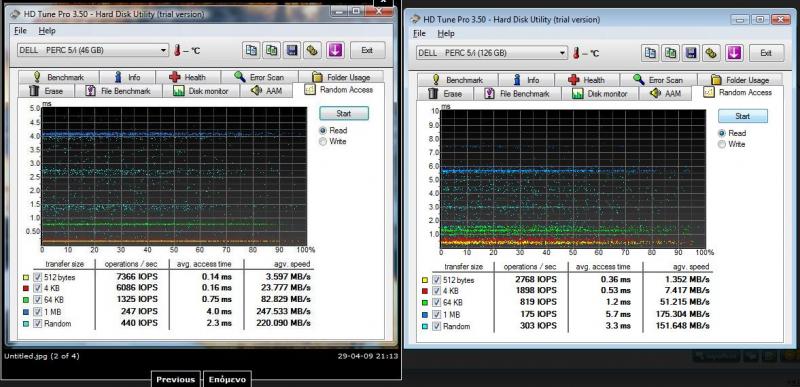This screenshot has width=800, height=387.
Task: Open drive dropdown PERC 5/i (126 GB)
Action: pos(491,53)
